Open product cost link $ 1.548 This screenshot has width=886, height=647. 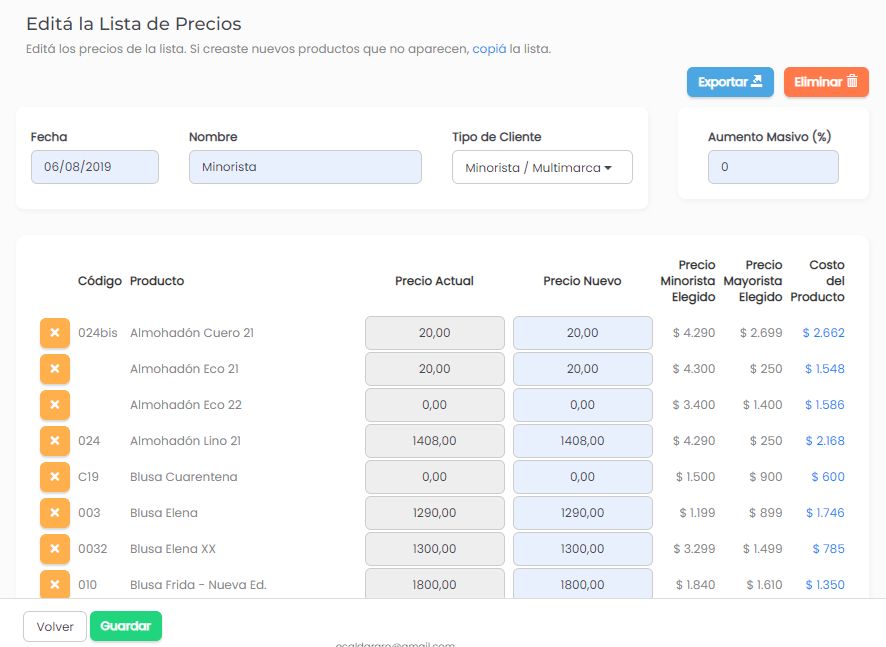[x=824, y=369]
